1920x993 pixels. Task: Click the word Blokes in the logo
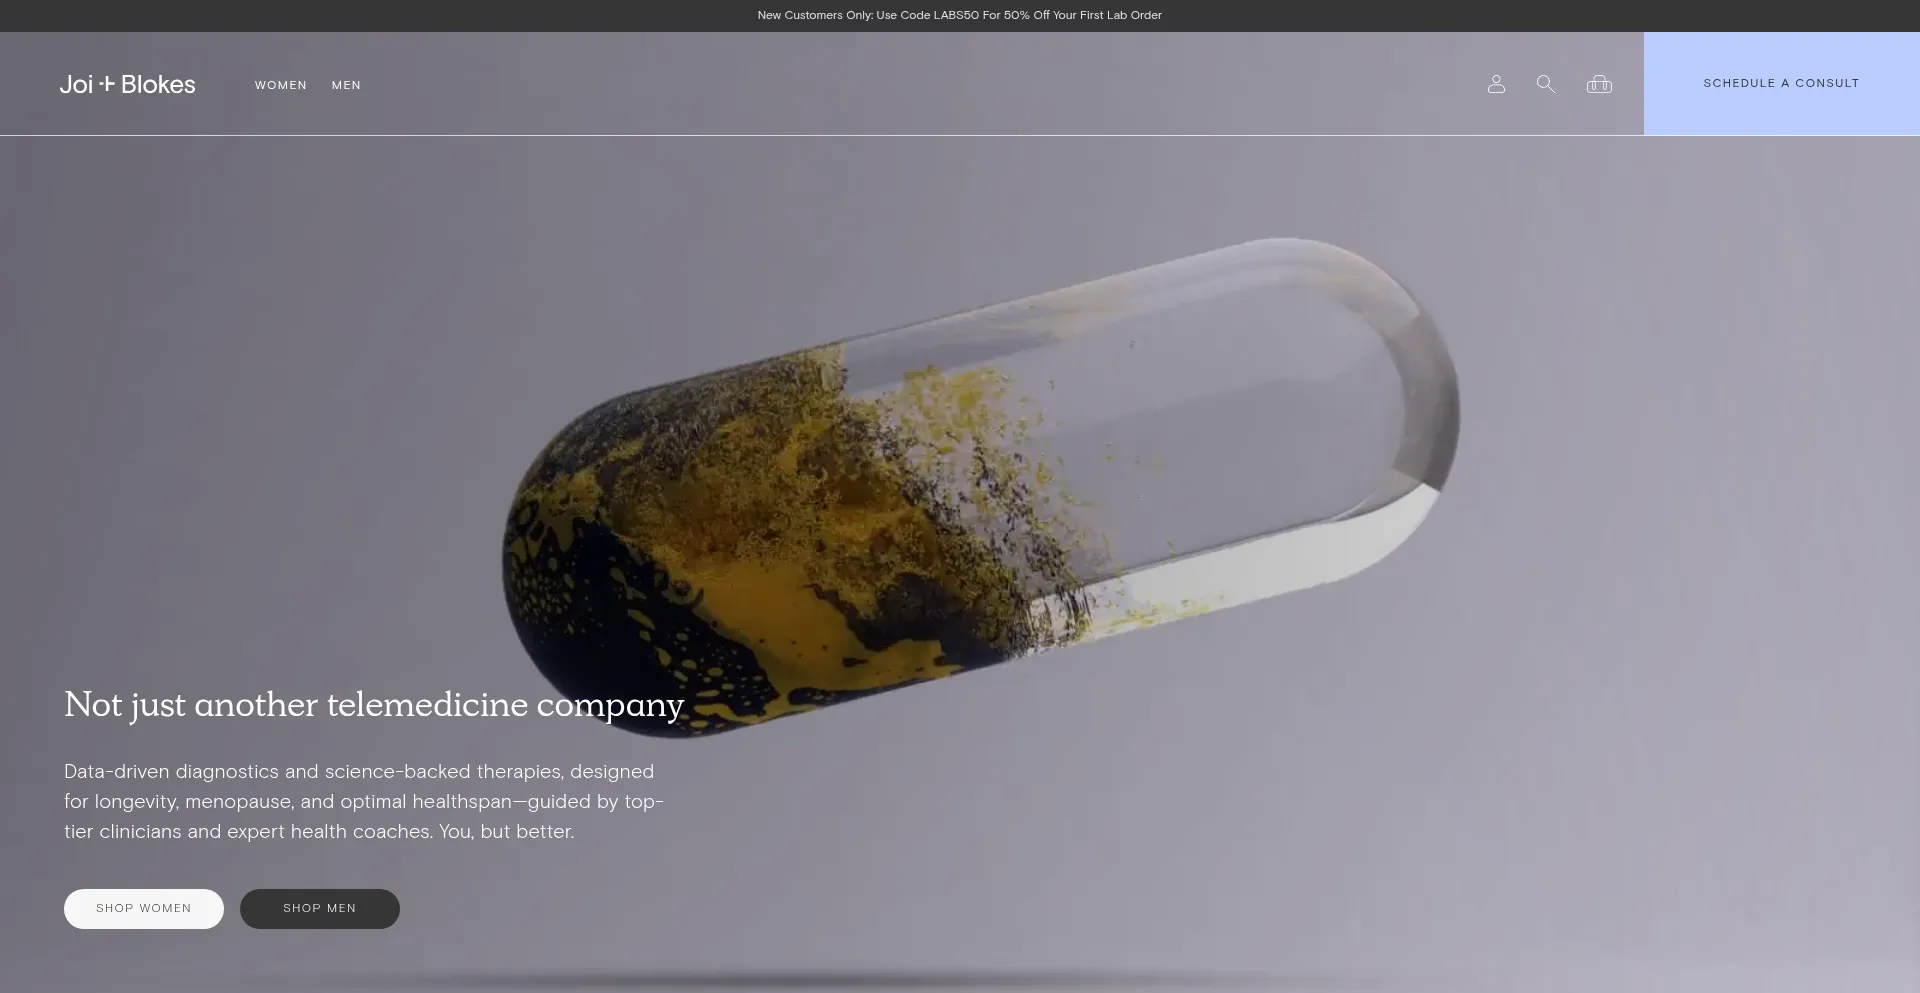158,85
